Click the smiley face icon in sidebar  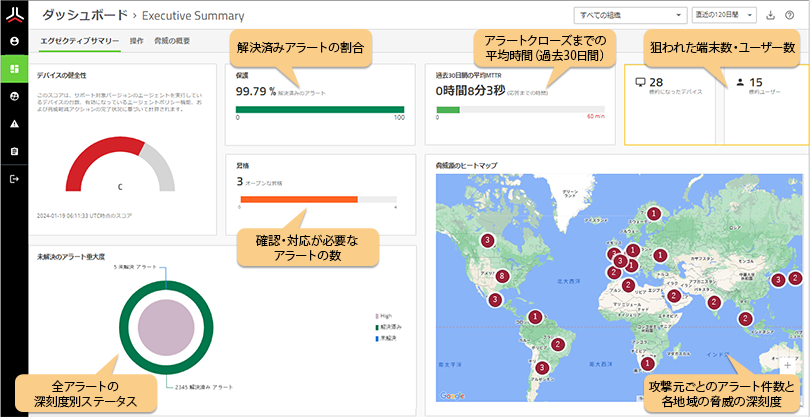coord(14,97)
